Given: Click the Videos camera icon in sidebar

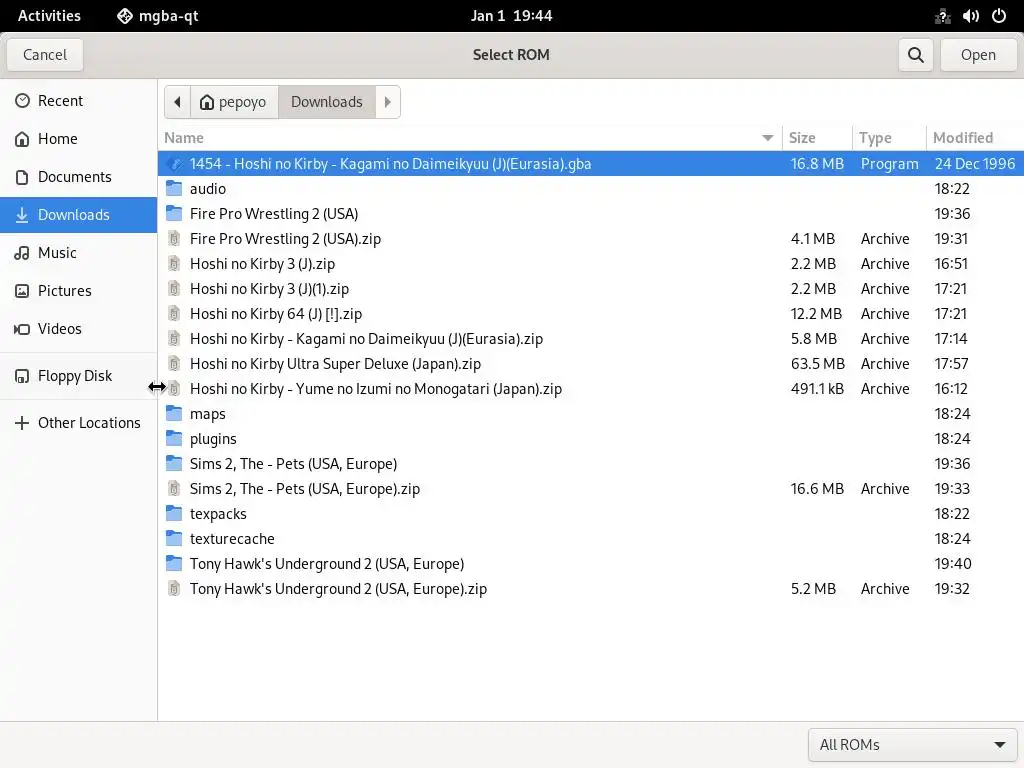Looking at the screenshot, I should pyautogui.click(x=22, y=329).
